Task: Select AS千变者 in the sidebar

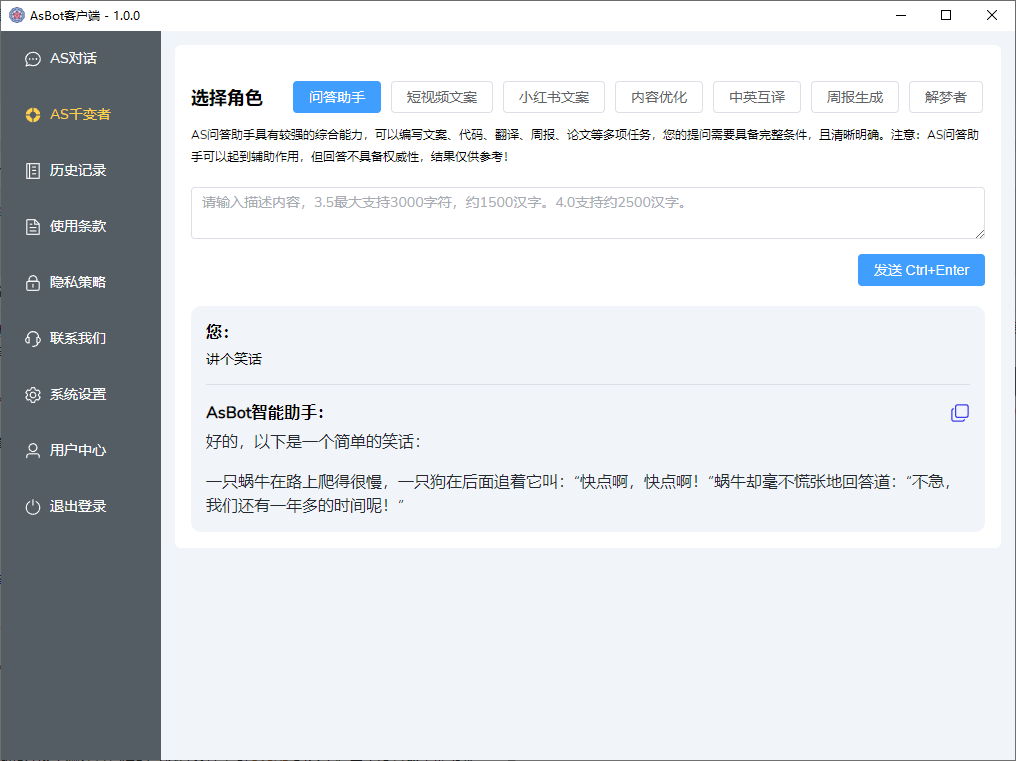Action: (x=80, y=114)
